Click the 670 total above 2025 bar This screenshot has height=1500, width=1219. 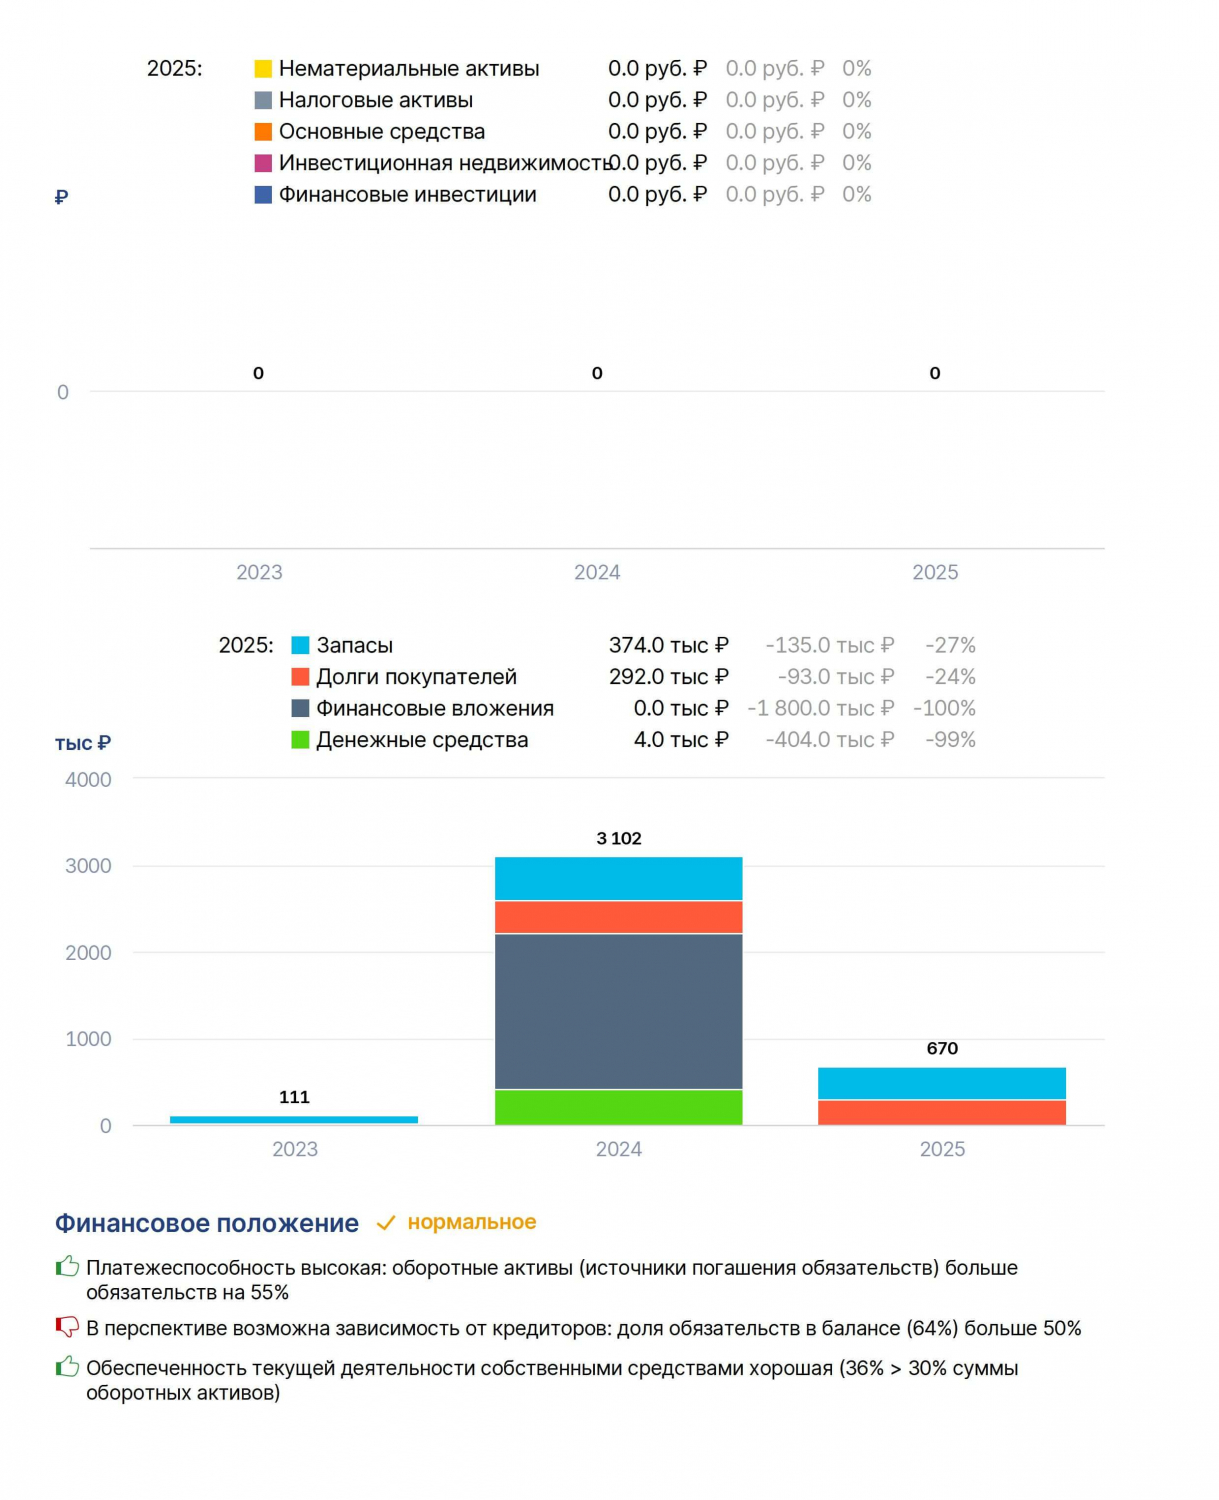pyautogui.click(x=942, y=1049)
